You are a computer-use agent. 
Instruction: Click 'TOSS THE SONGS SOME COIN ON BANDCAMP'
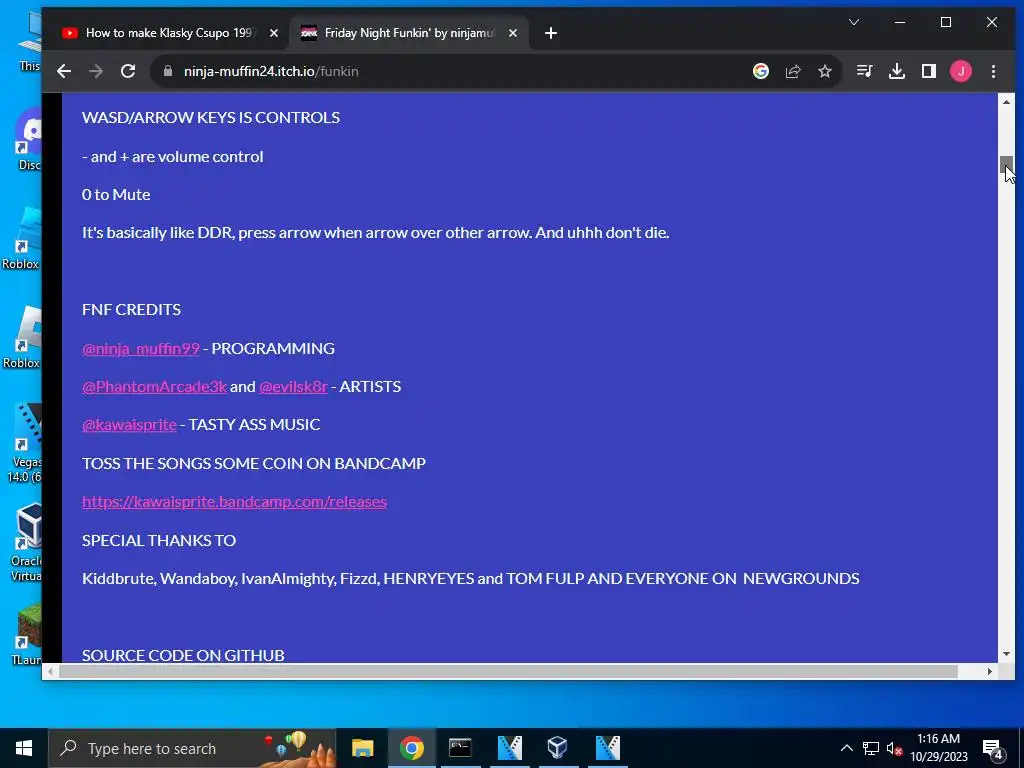coord(254,463)
